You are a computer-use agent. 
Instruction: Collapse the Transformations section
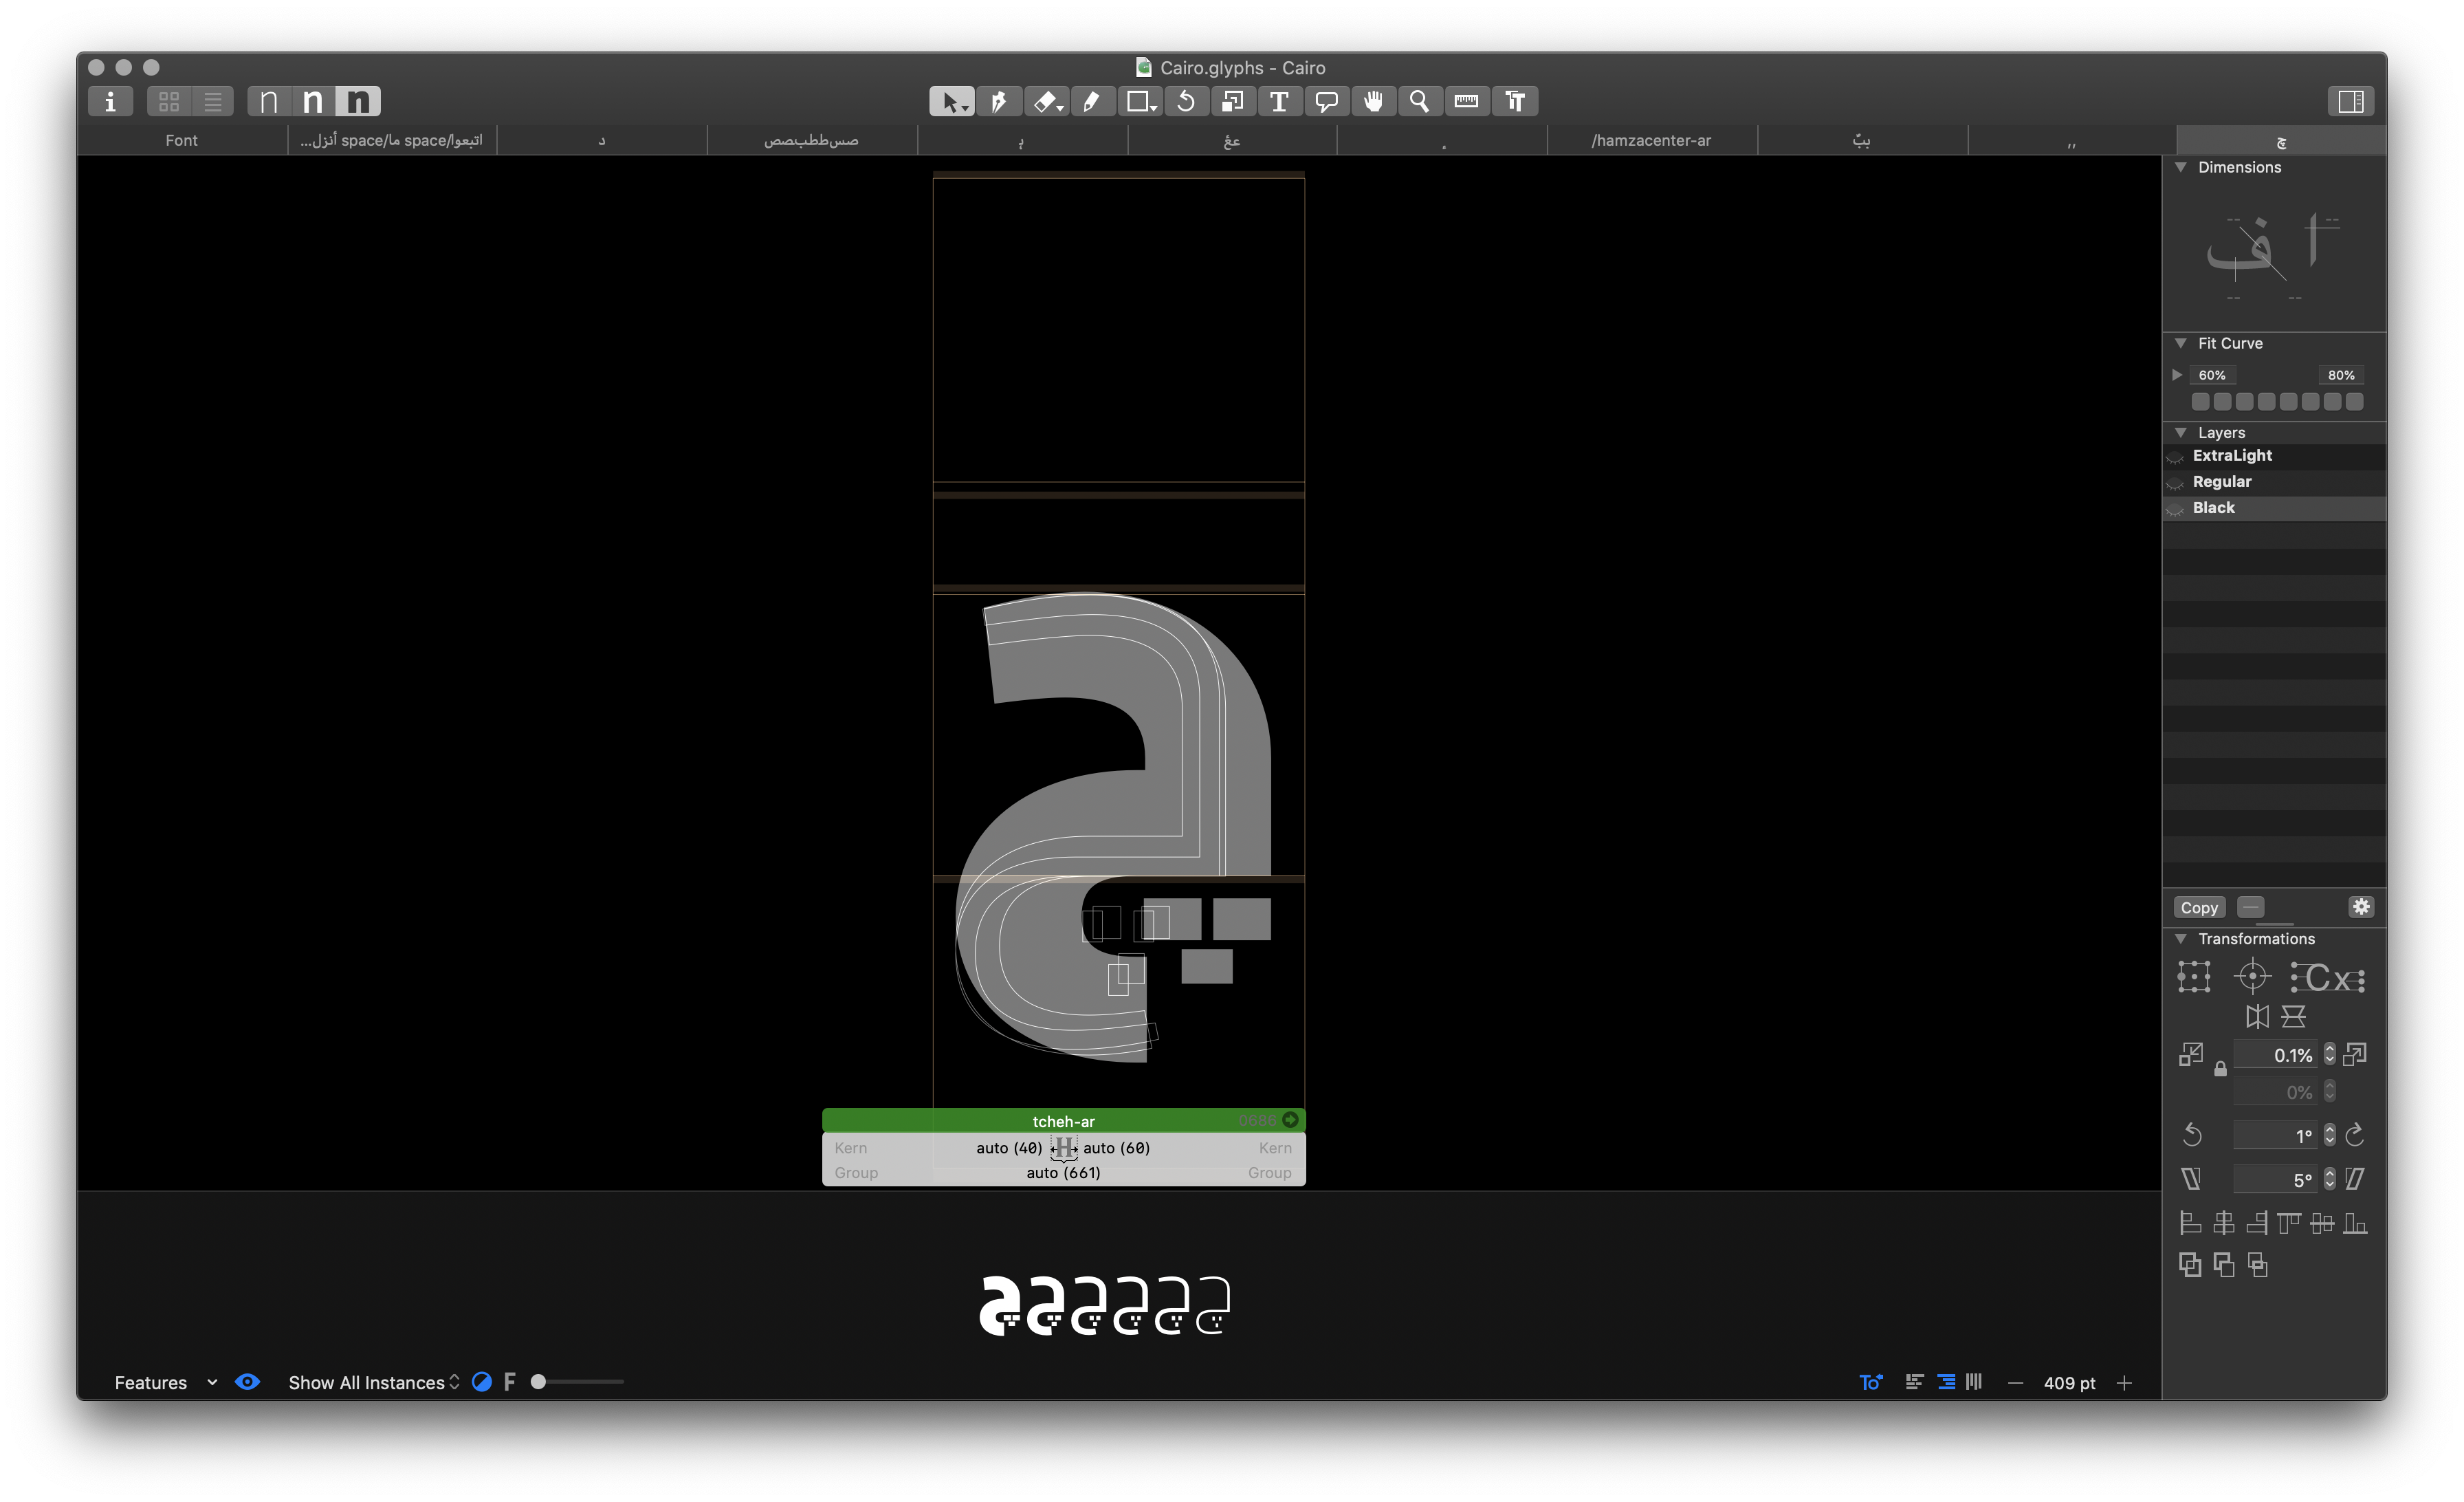2181,938
